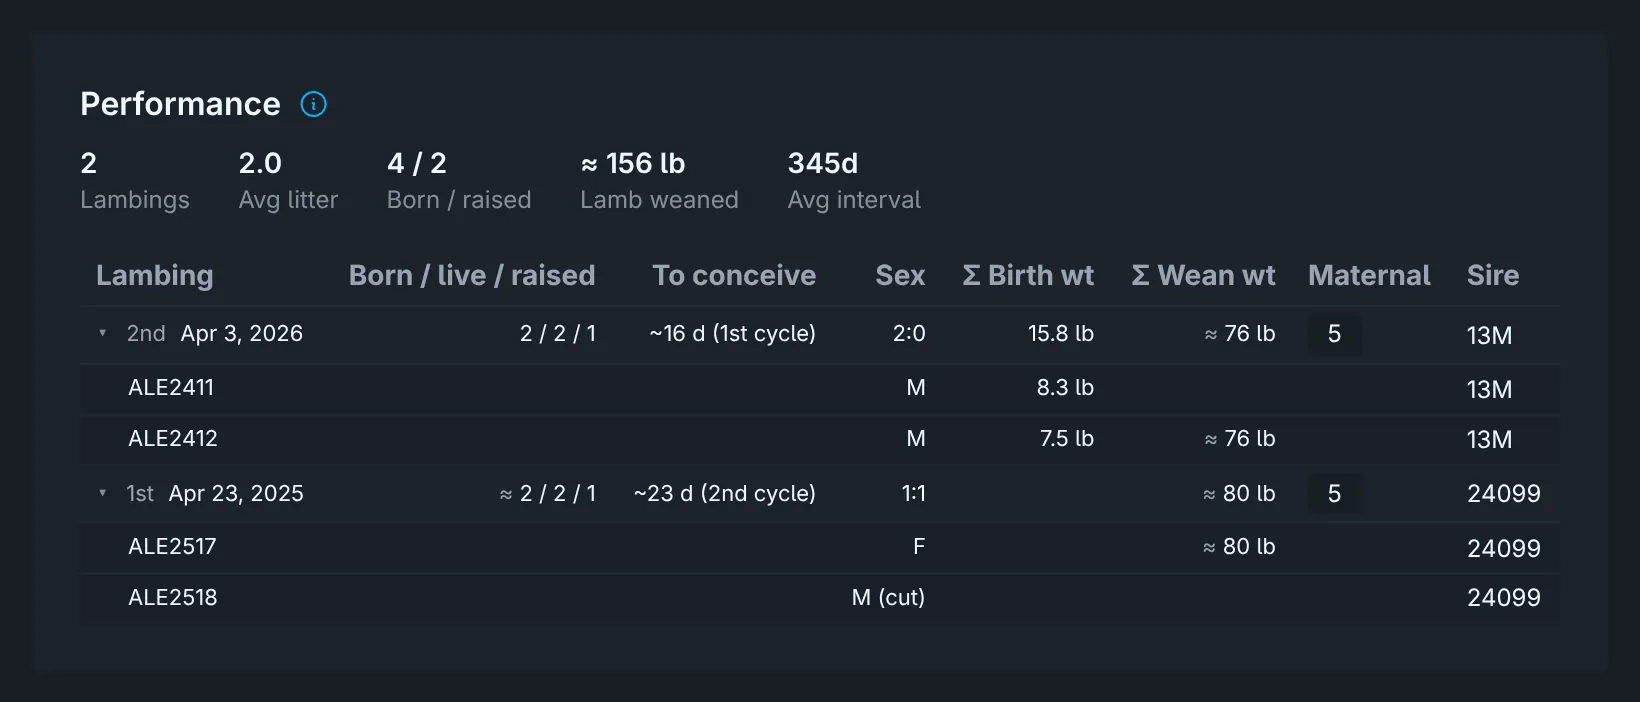Click the Σ Wean wt column header
The height and width of the screenshot is (702, 1640).
point(1203,275)
